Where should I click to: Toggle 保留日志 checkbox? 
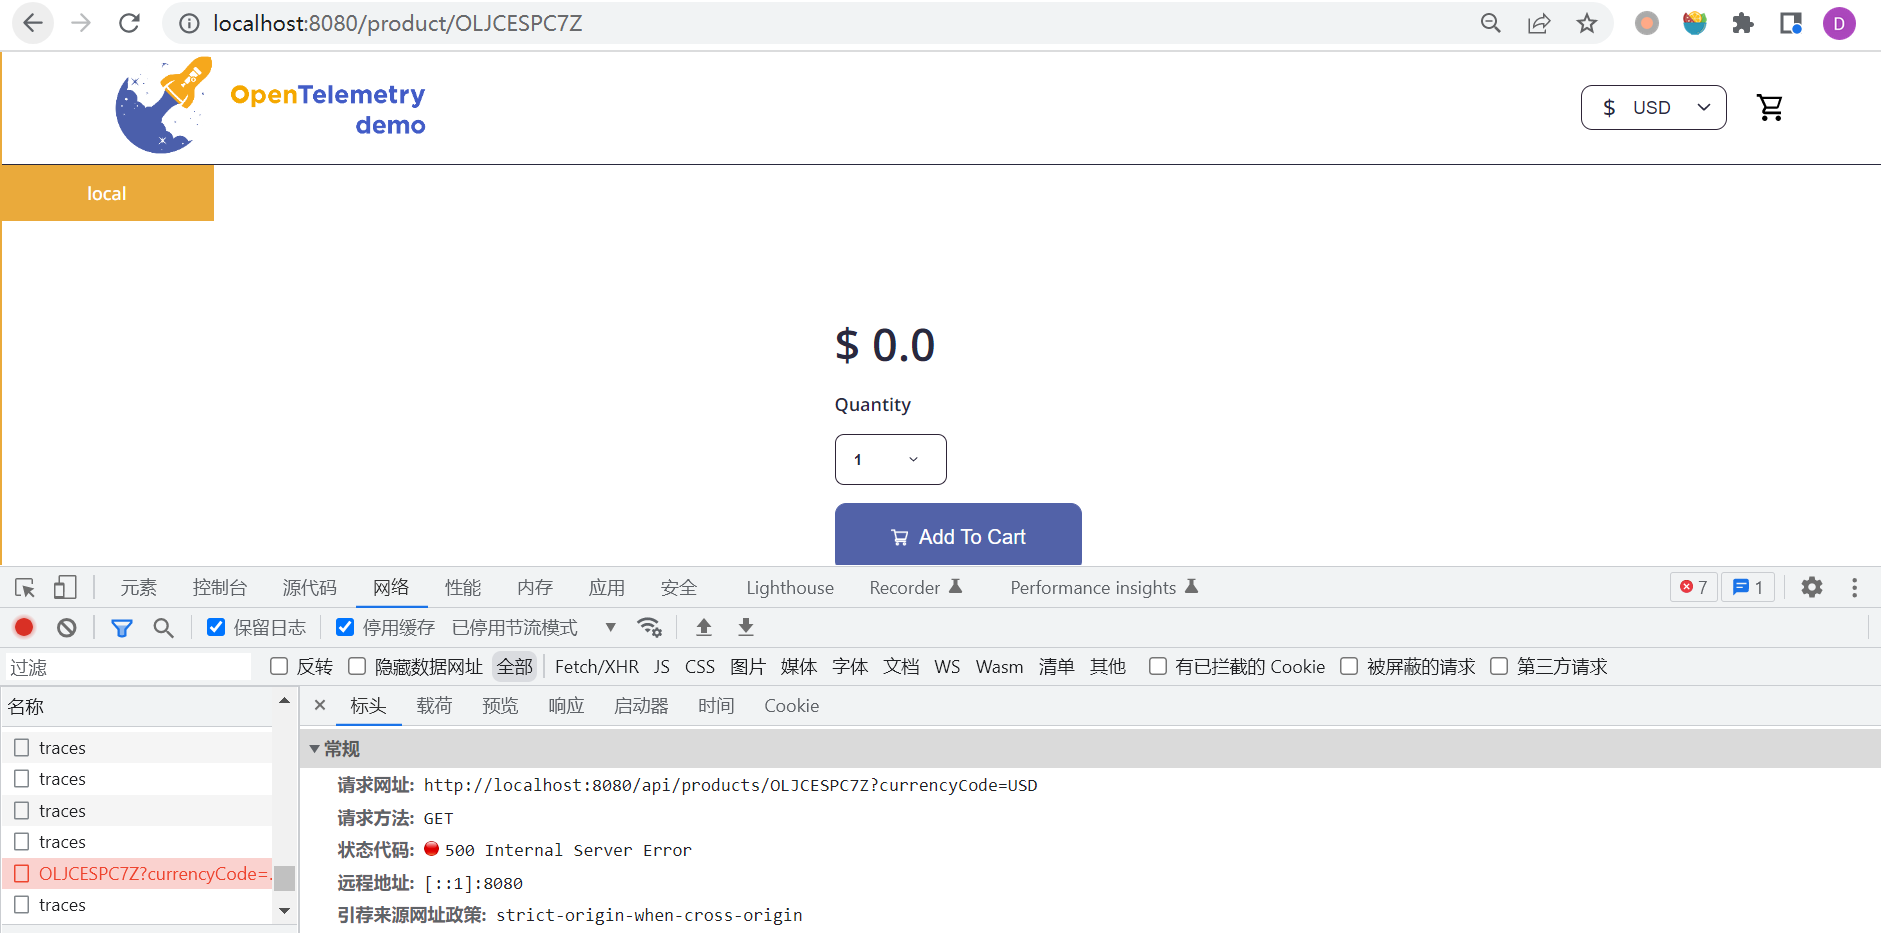(216, 627)
